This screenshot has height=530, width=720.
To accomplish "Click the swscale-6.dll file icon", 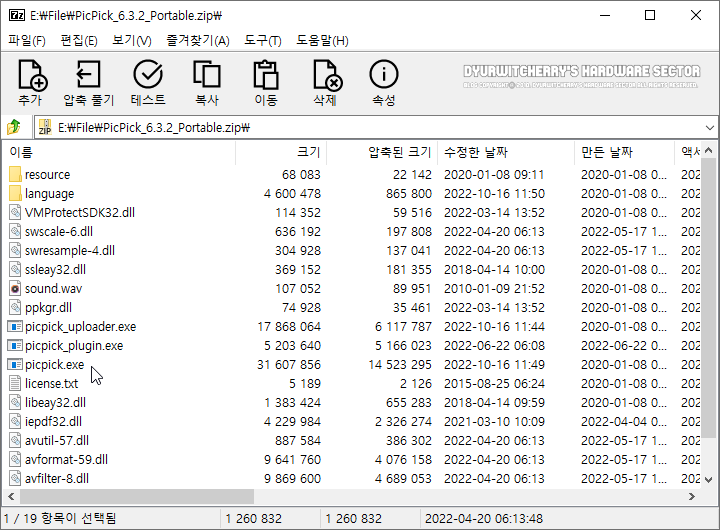I will pos(15,231).
